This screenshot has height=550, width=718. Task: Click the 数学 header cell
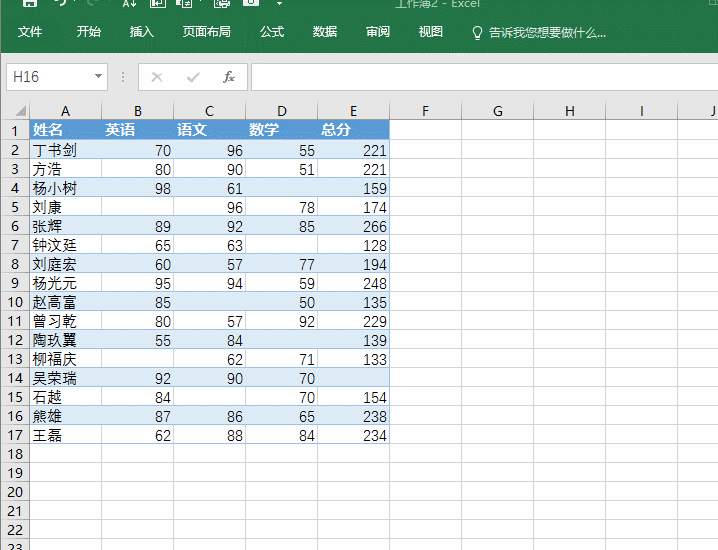click(x=282, y=130)
